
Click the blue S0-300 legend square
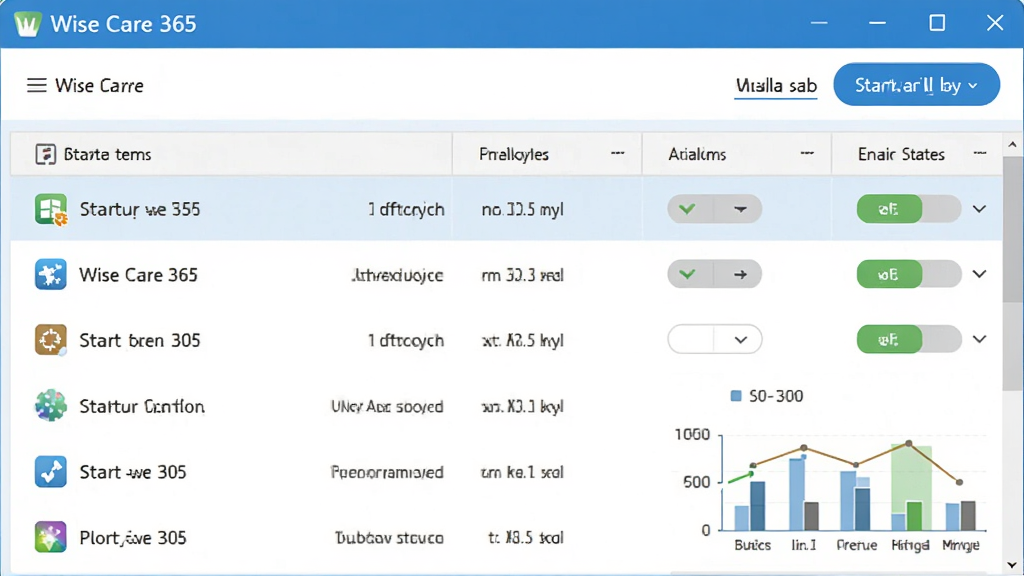[x=736, y=396]
